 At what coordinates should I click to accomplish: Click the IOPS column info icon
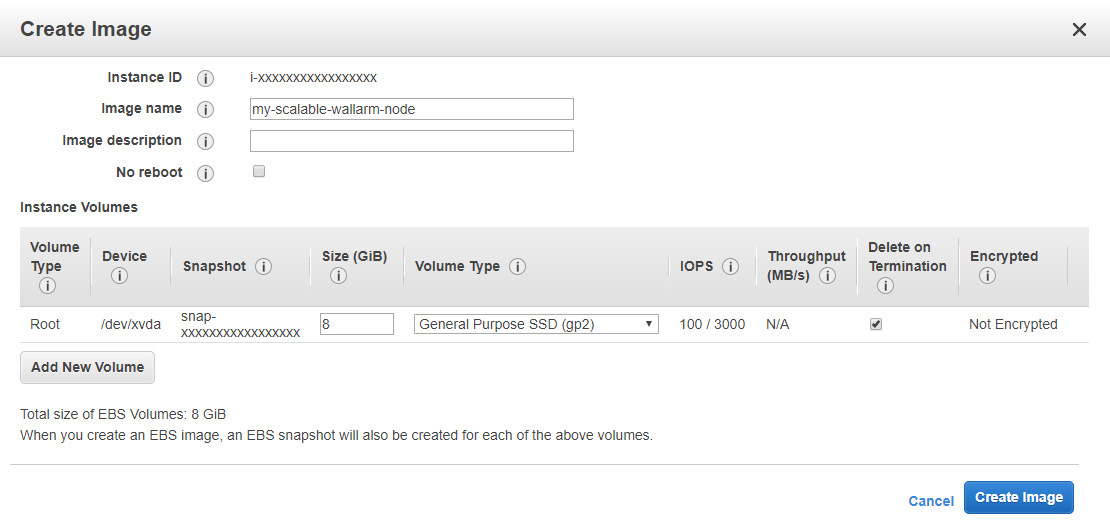tap(731, 267)
